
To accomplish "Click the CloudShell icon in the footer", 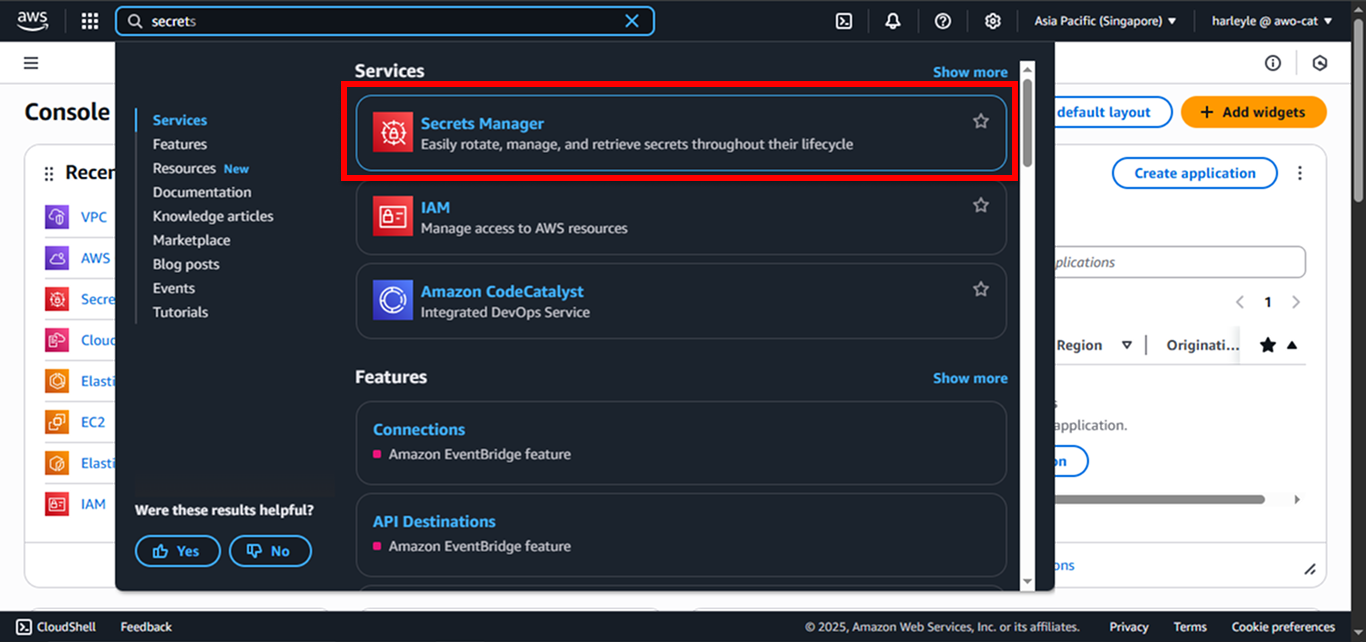I will tap(24, 627).
